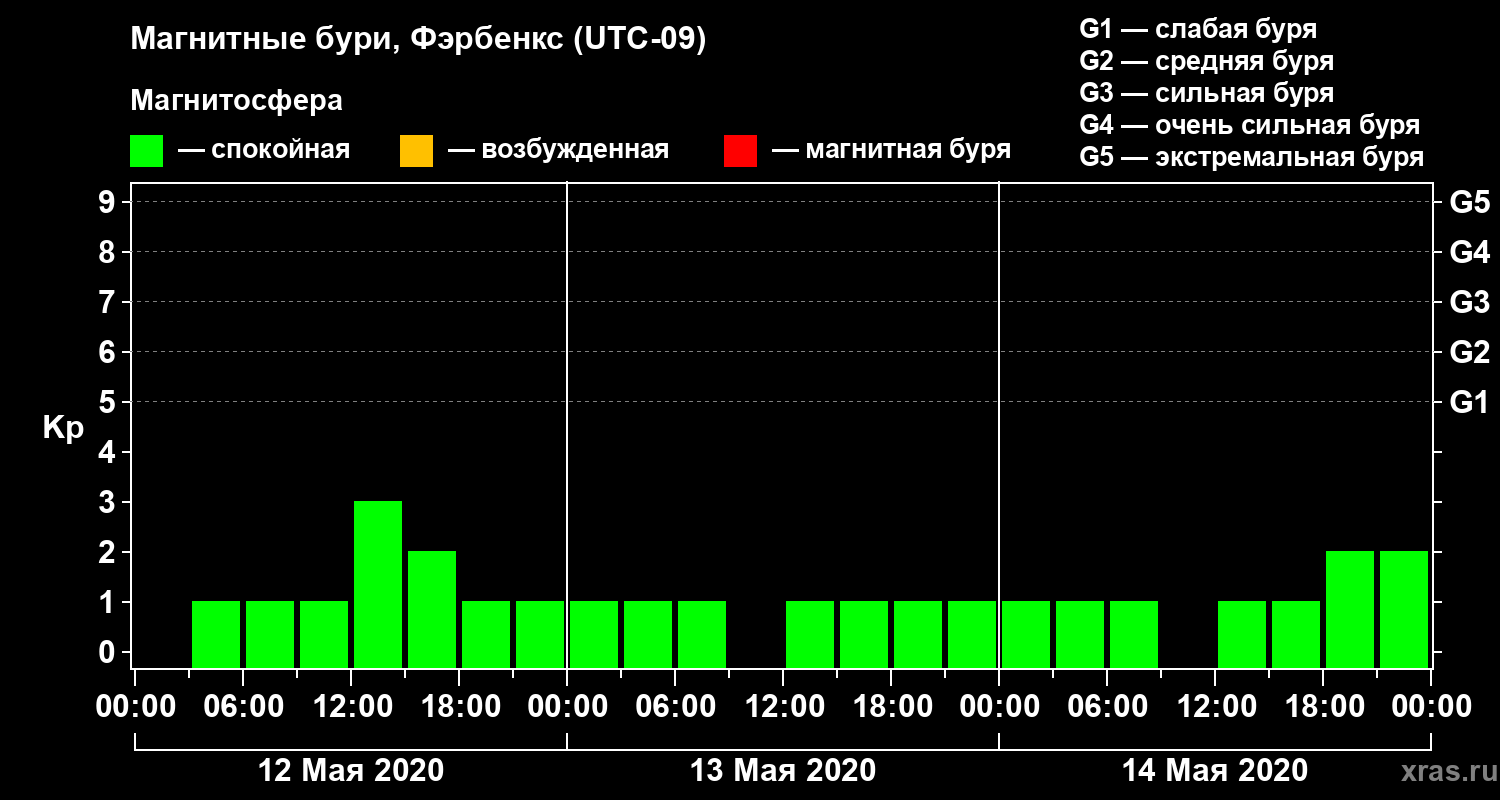Click the orange 'возбужденная' legend swatch
The width and height of the screenshot is (1500, 800).
(416, 151)
